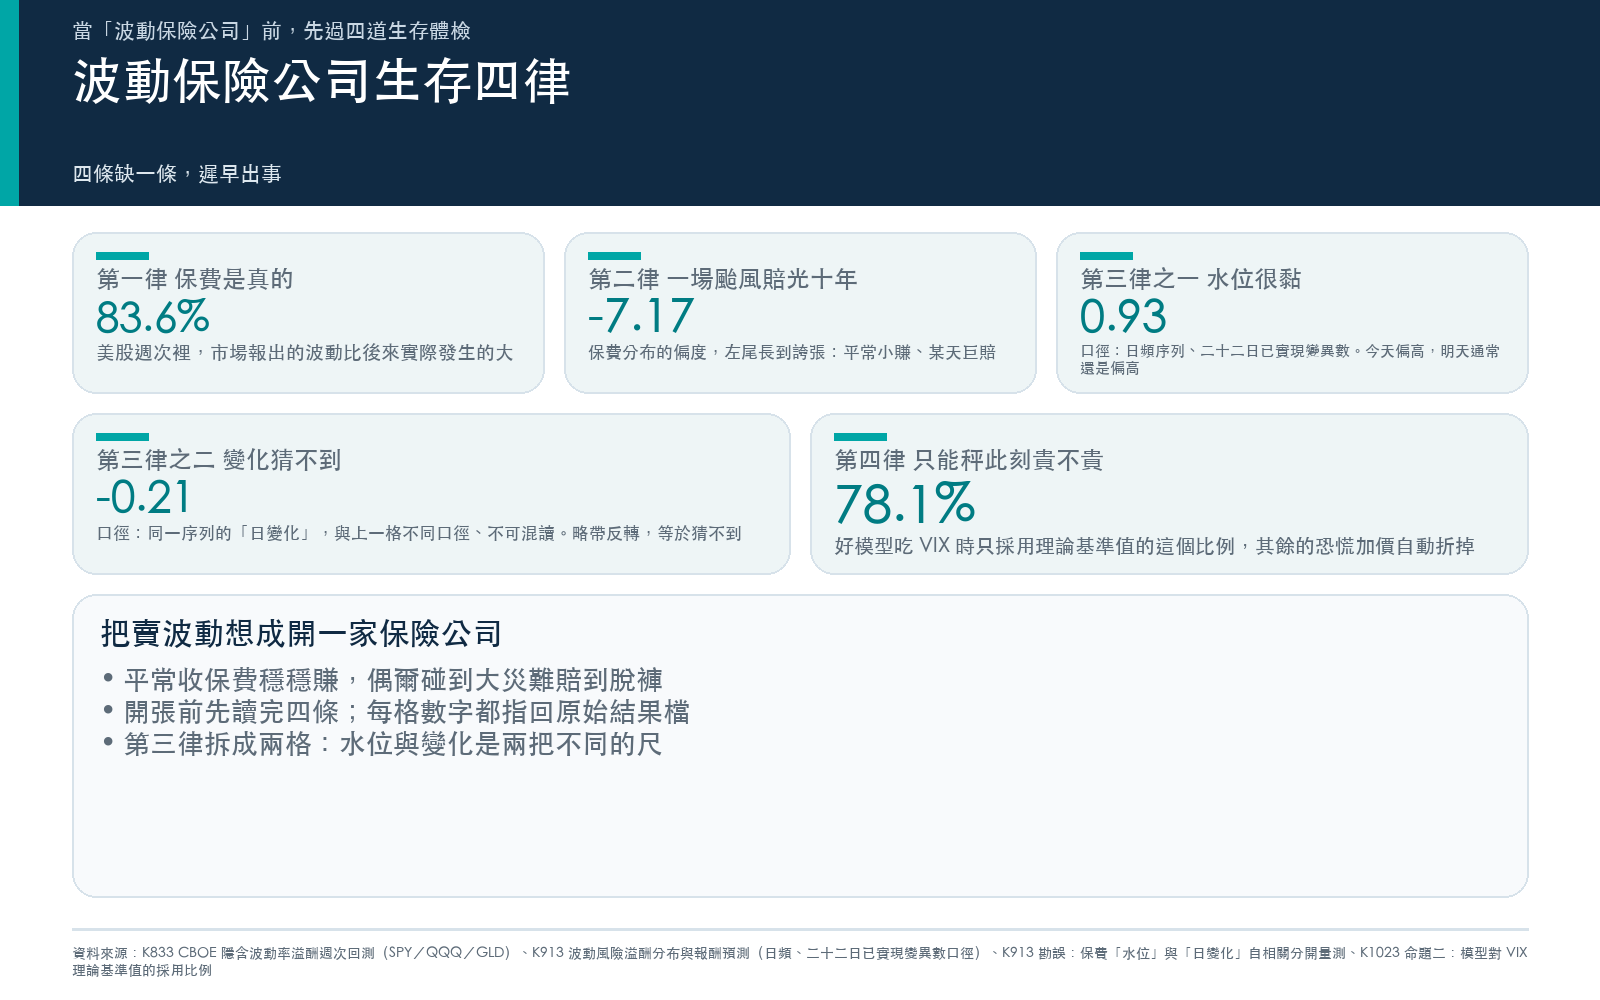
Task: Click the card heading 第一律 保費是真的
Action: [x=195, y=279]
